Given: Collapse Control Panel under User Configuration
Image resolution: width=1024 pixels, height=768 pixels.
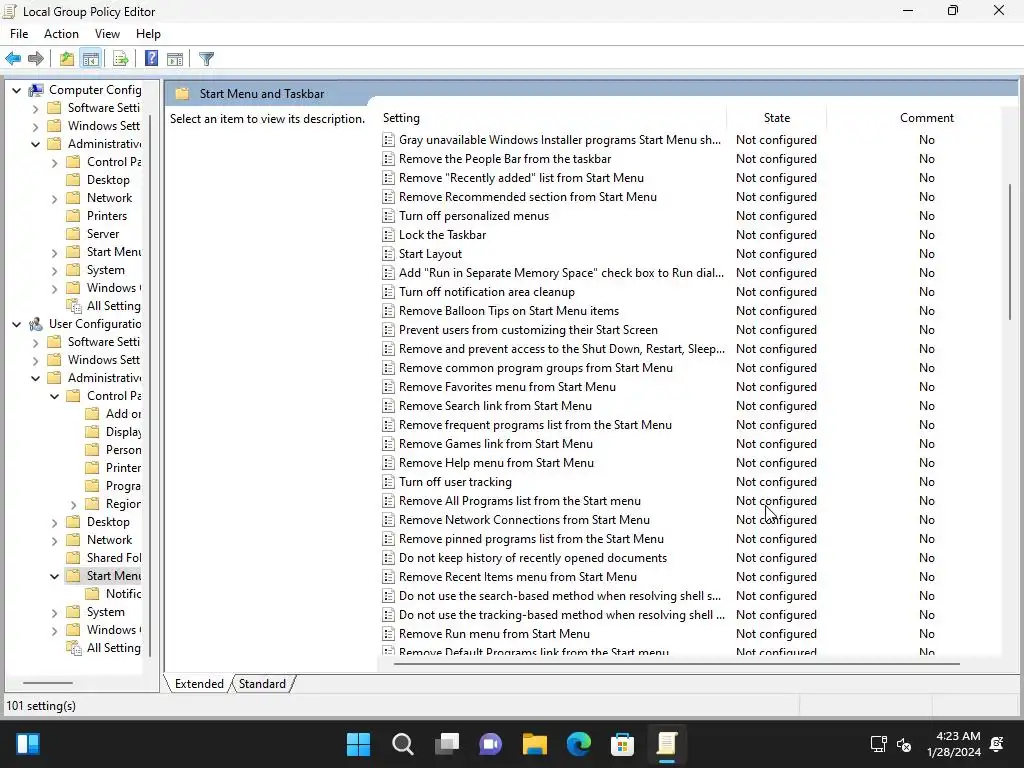Looking at the screenshot, I should coord(55,396).
